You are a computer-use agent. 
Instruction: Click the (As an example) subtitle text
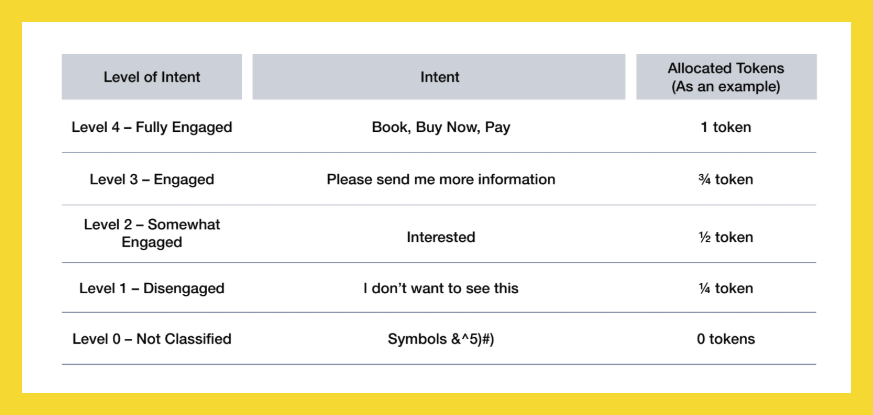click(726, 87)
